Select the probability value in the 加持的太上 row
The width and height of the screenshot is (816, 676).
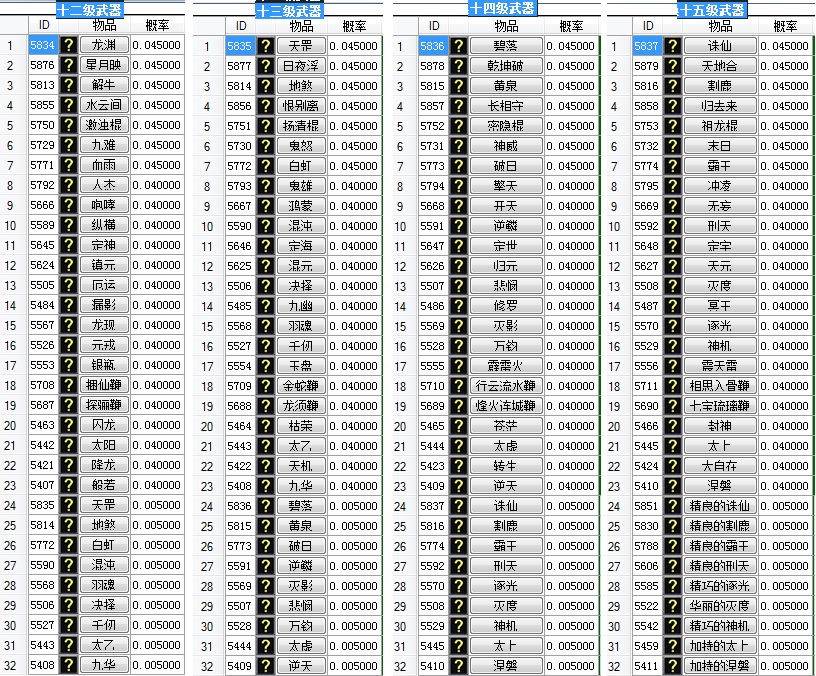pos(785,646)
